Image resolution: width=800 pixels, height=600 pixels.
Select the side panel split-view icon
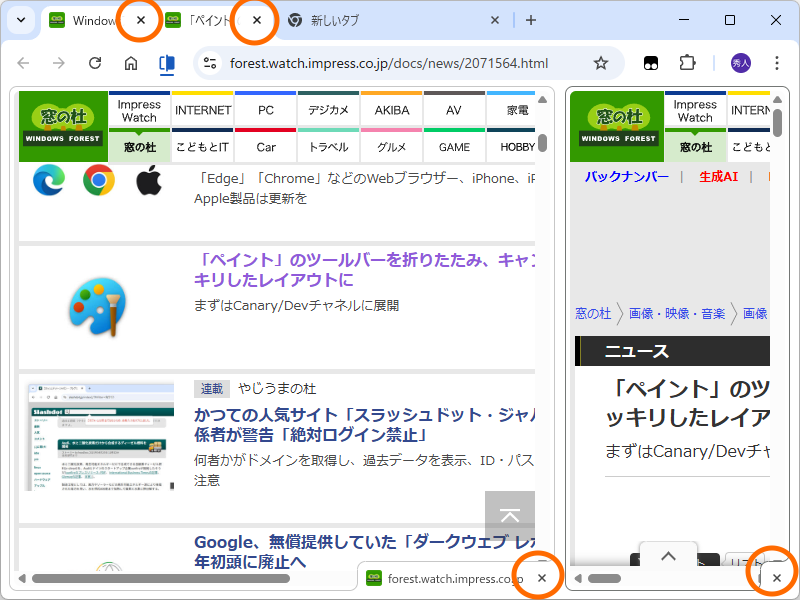coord(166,62)
